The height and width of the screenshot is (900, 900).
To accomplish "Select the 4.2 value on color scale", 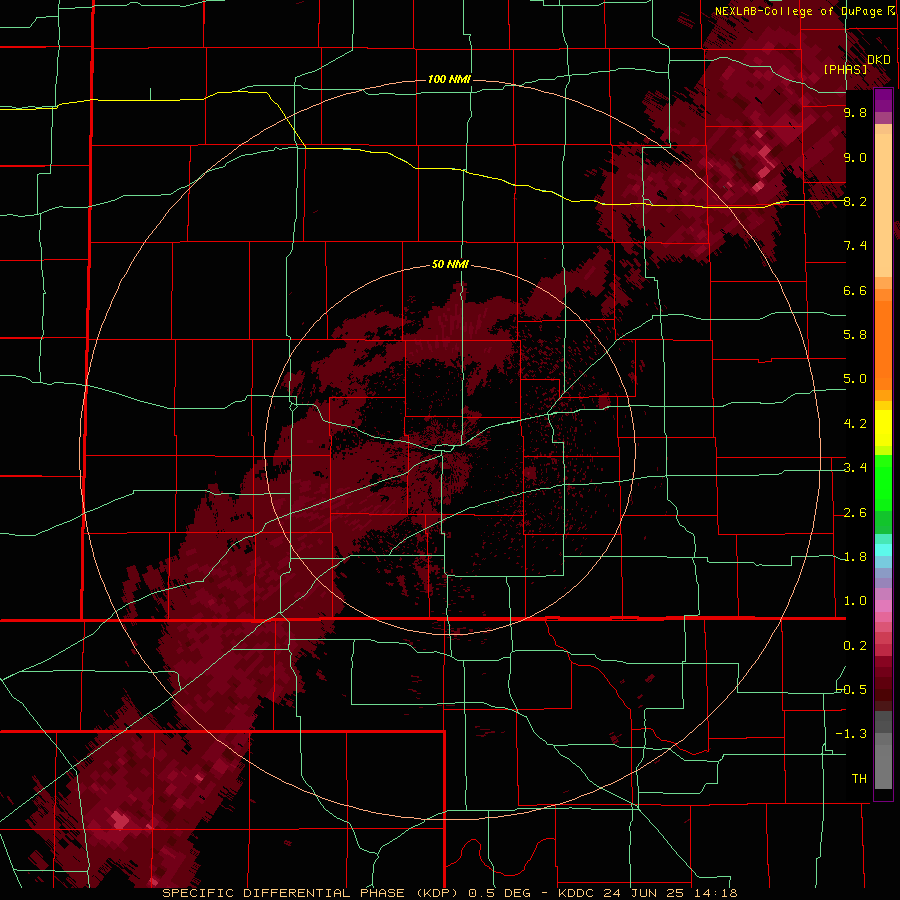I will coord(855,424).
